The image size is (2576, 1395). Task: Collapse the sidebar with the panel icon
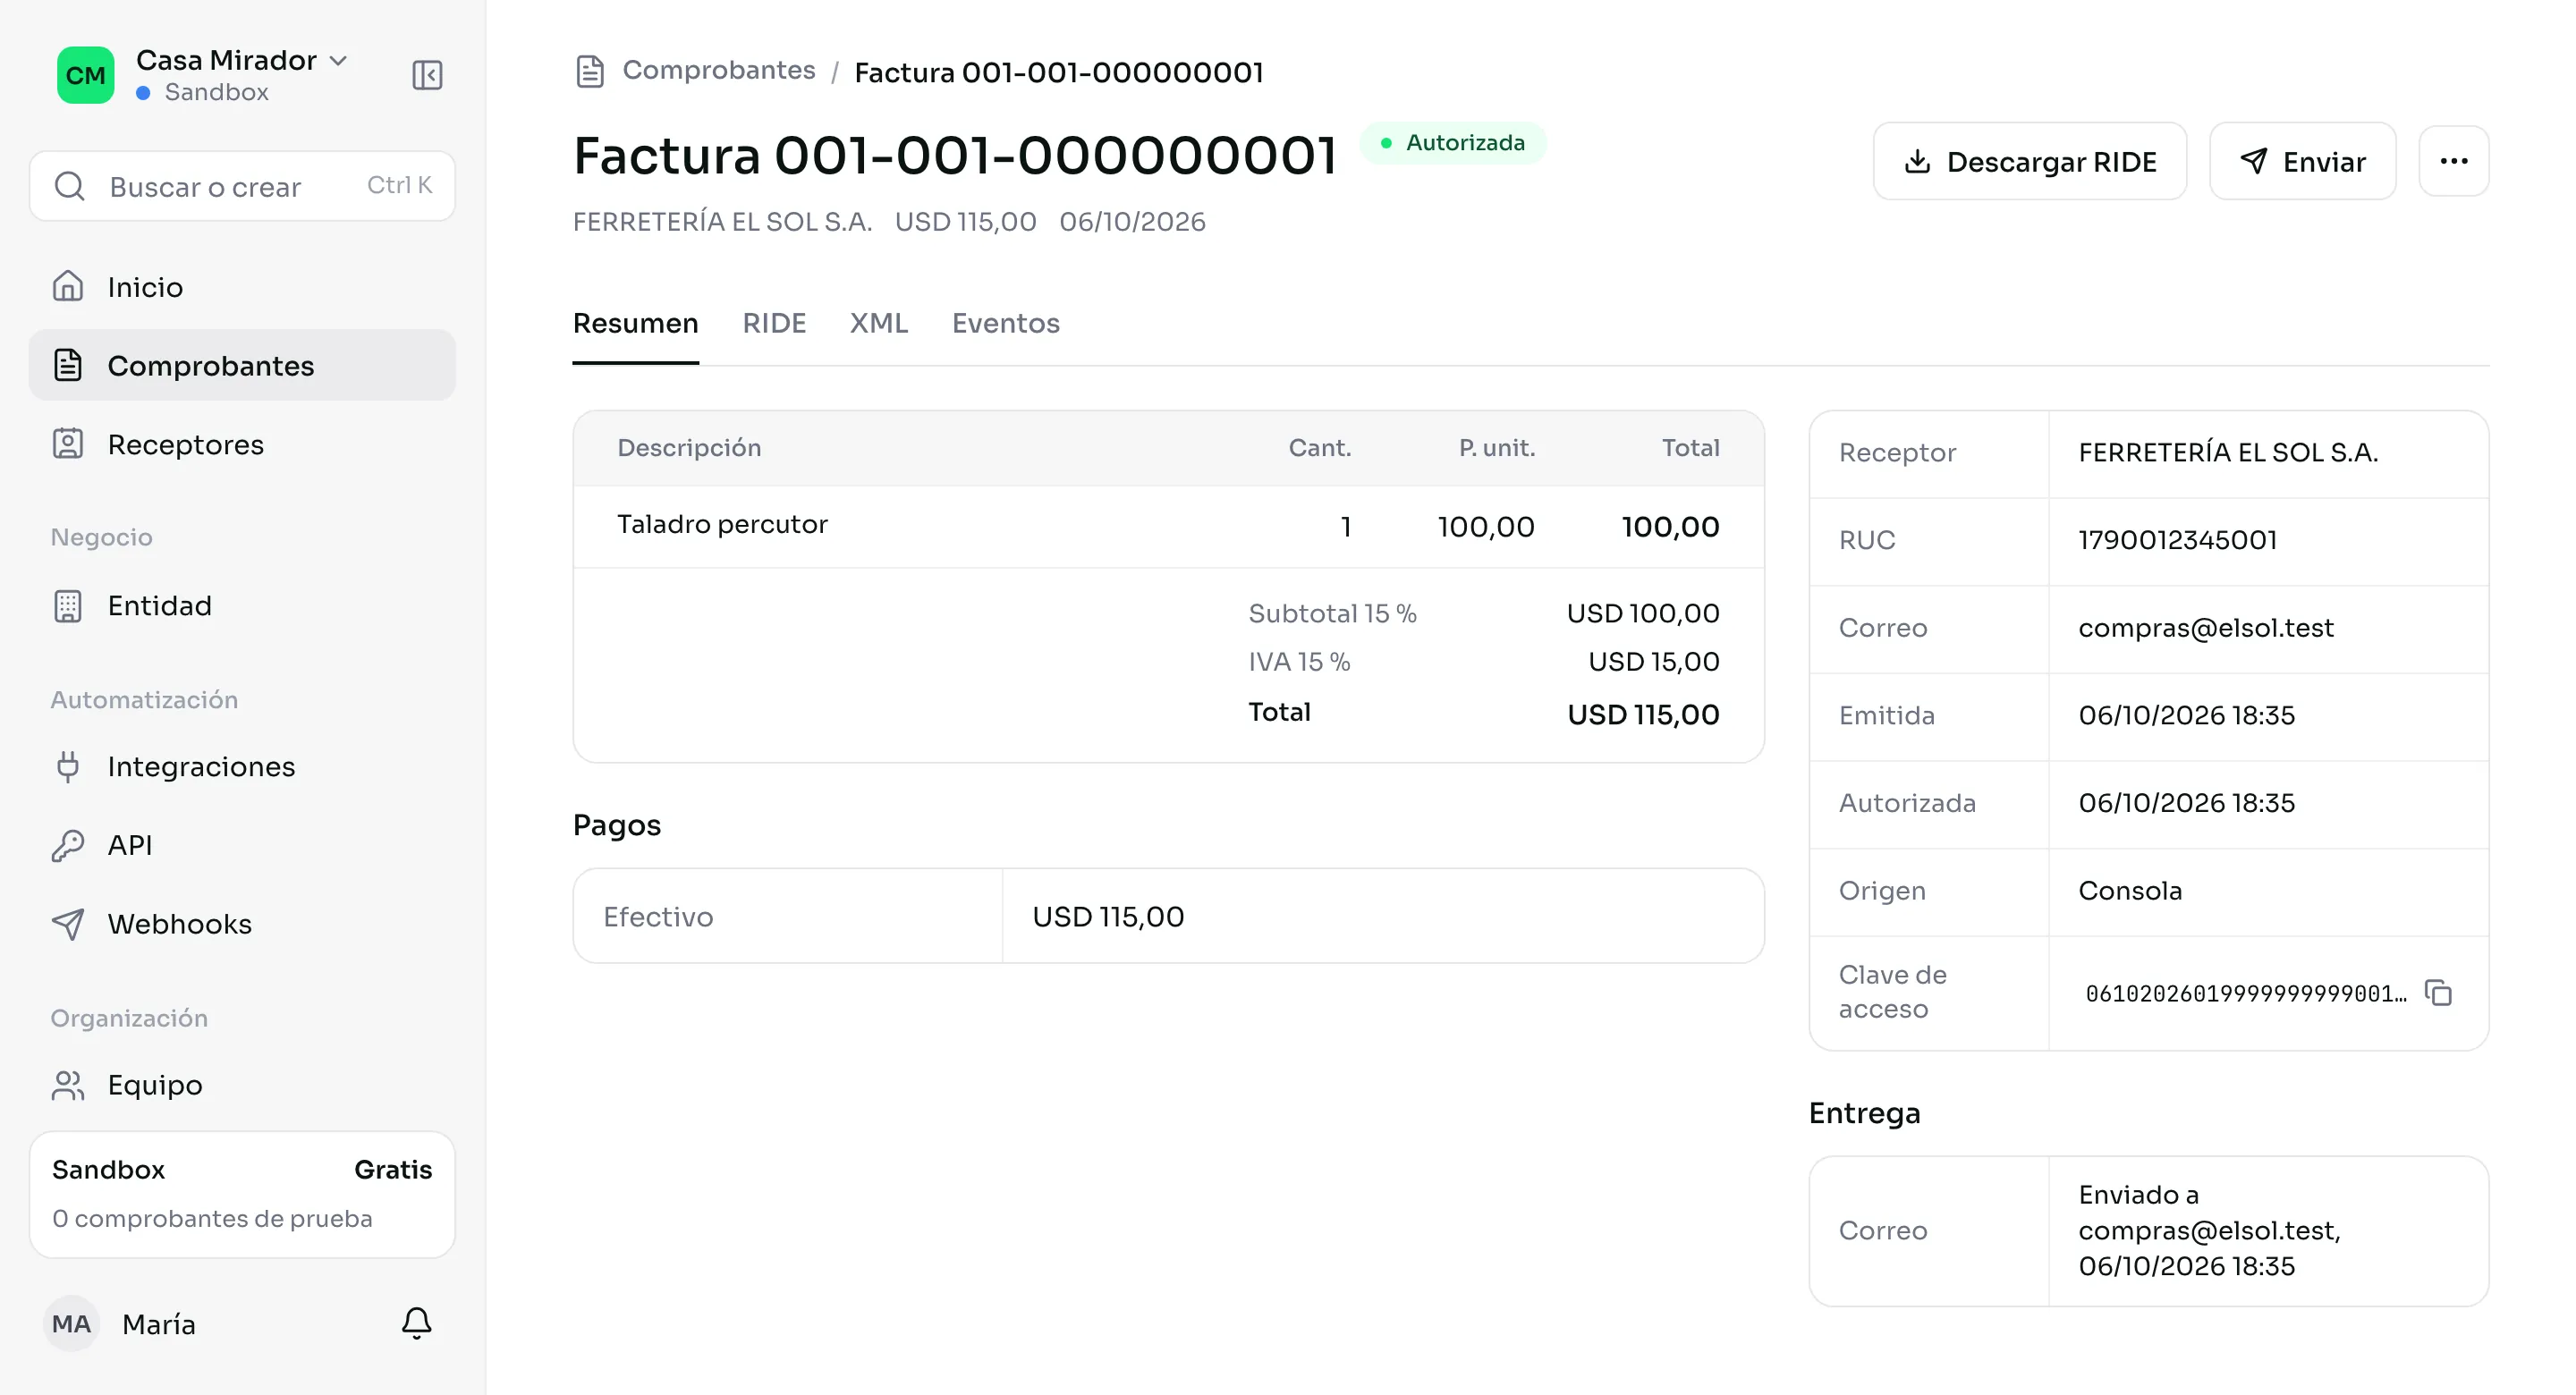427,75
